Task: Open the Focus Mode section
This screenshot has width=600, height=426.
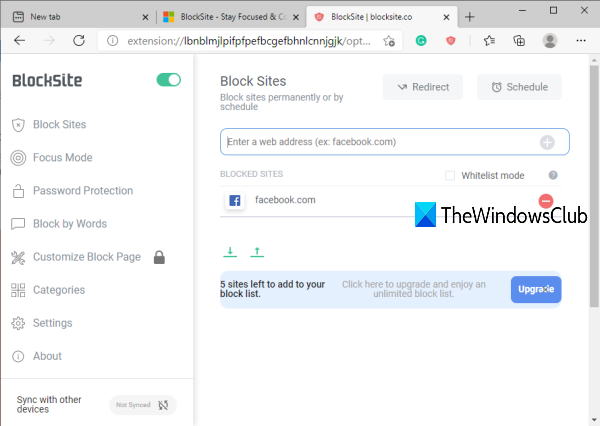Action: coord(62,158)
